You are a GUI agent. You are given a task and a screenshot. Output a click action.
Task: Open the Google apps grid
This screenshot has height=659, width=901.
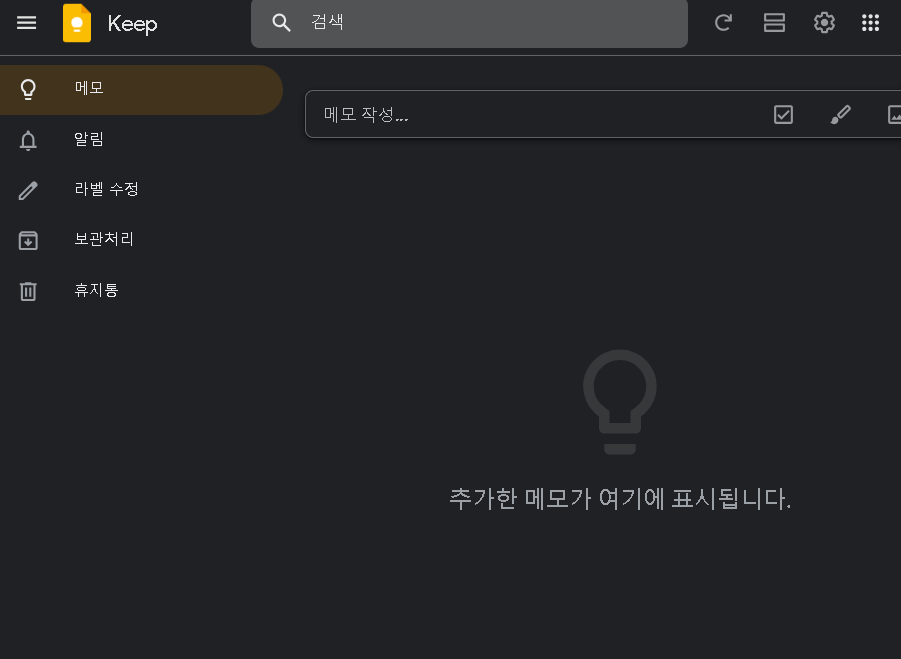pos(870,23)
